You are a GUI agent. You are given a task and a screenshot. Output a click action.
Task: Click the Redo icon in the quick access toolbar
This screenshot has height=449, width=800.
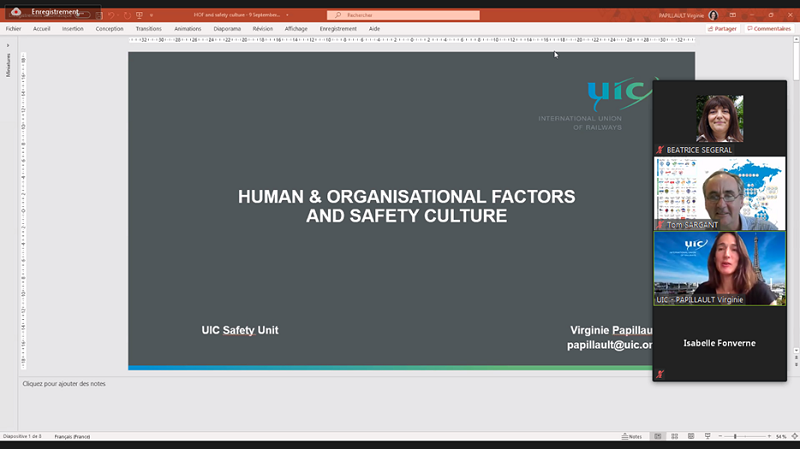point(127,15)
